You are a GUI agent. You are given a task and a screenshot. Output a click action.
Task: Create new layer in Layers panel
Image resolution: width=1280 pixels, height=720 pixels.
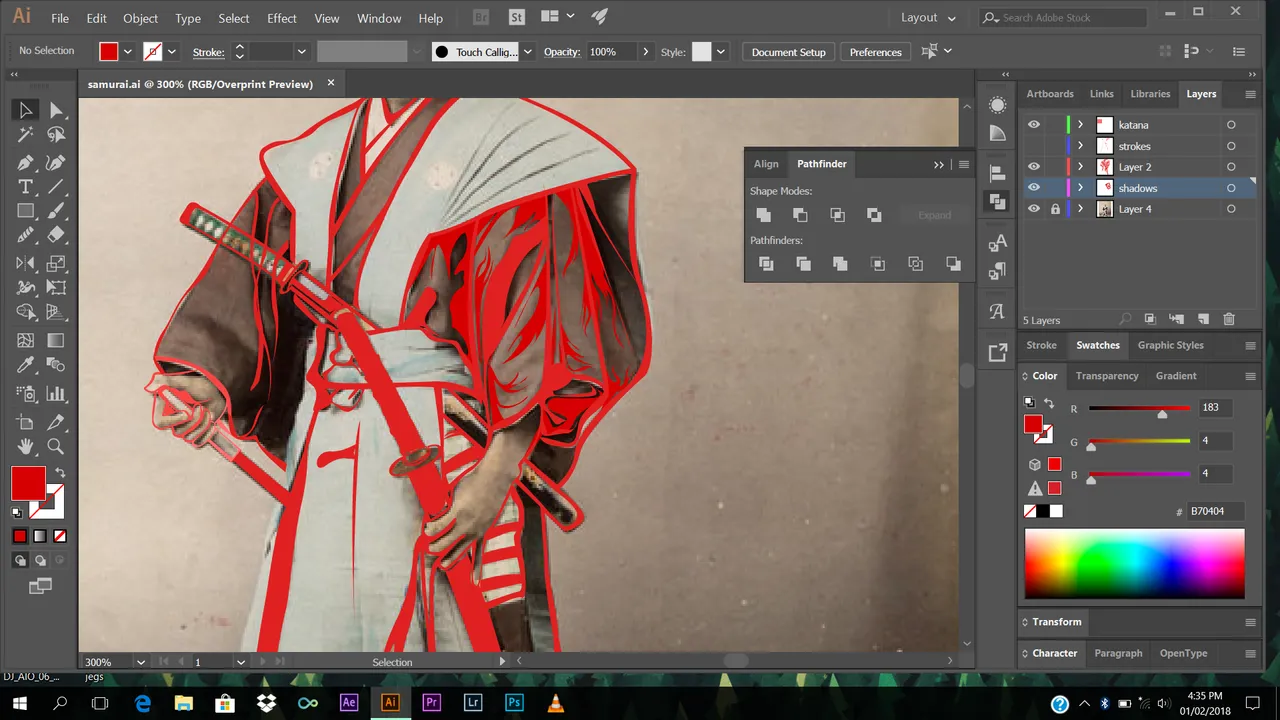point(1203,319)
